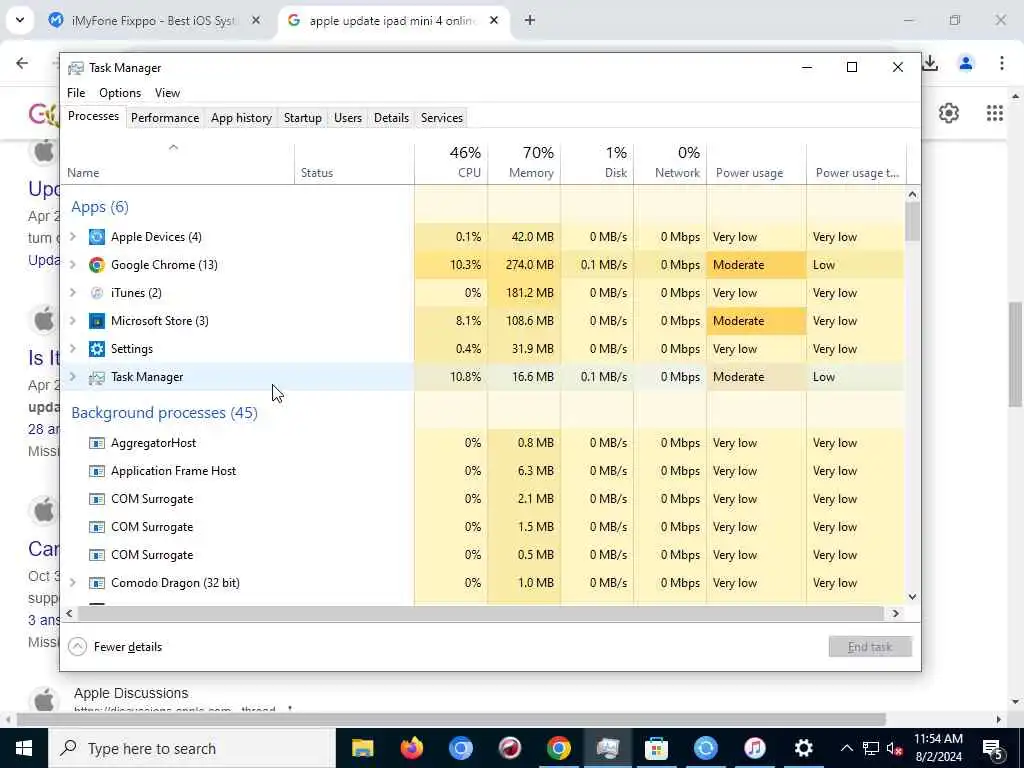1024x768 pixels.
Task: Sort processes by the CPU column
Action: [451, 163]
